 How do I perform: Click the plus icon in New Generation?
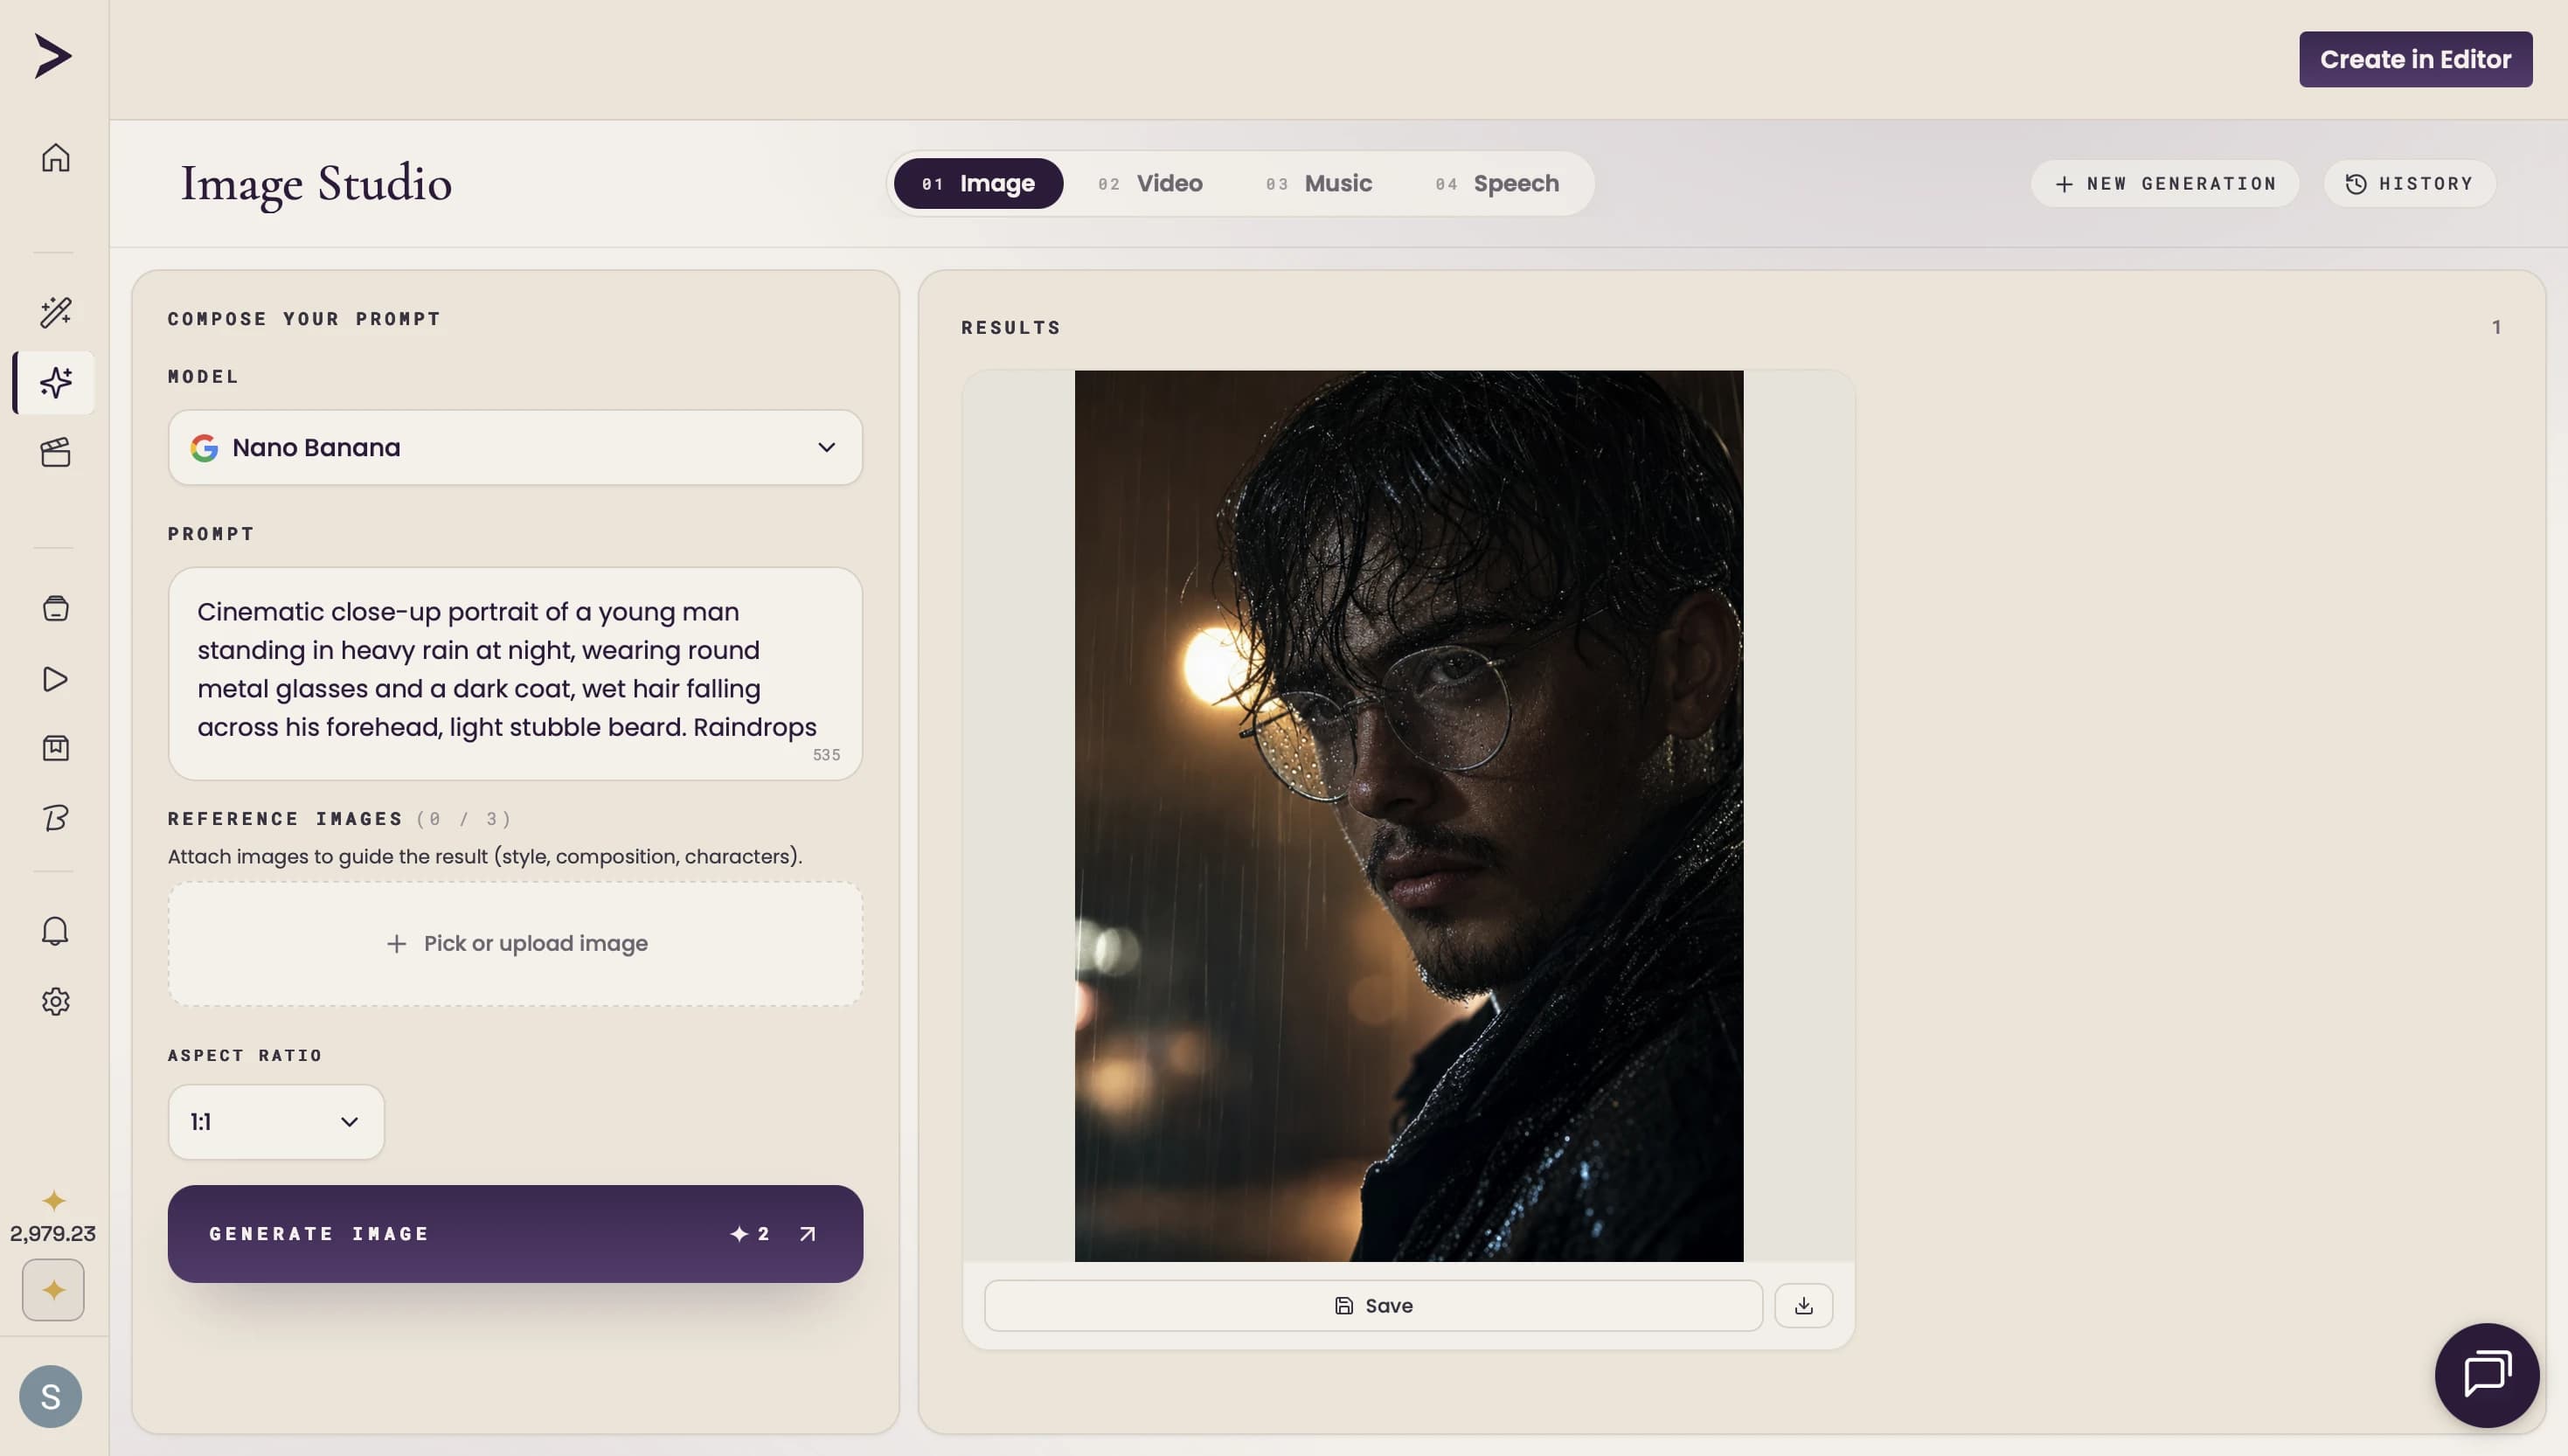pos(2064,184)
